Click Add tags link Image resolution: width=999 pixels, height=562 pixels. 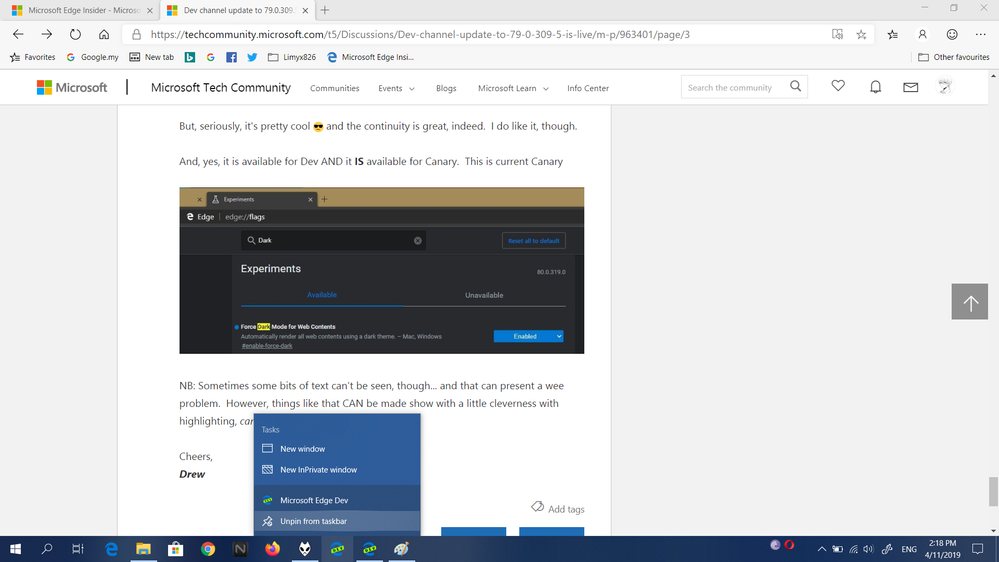pos(557,508)
